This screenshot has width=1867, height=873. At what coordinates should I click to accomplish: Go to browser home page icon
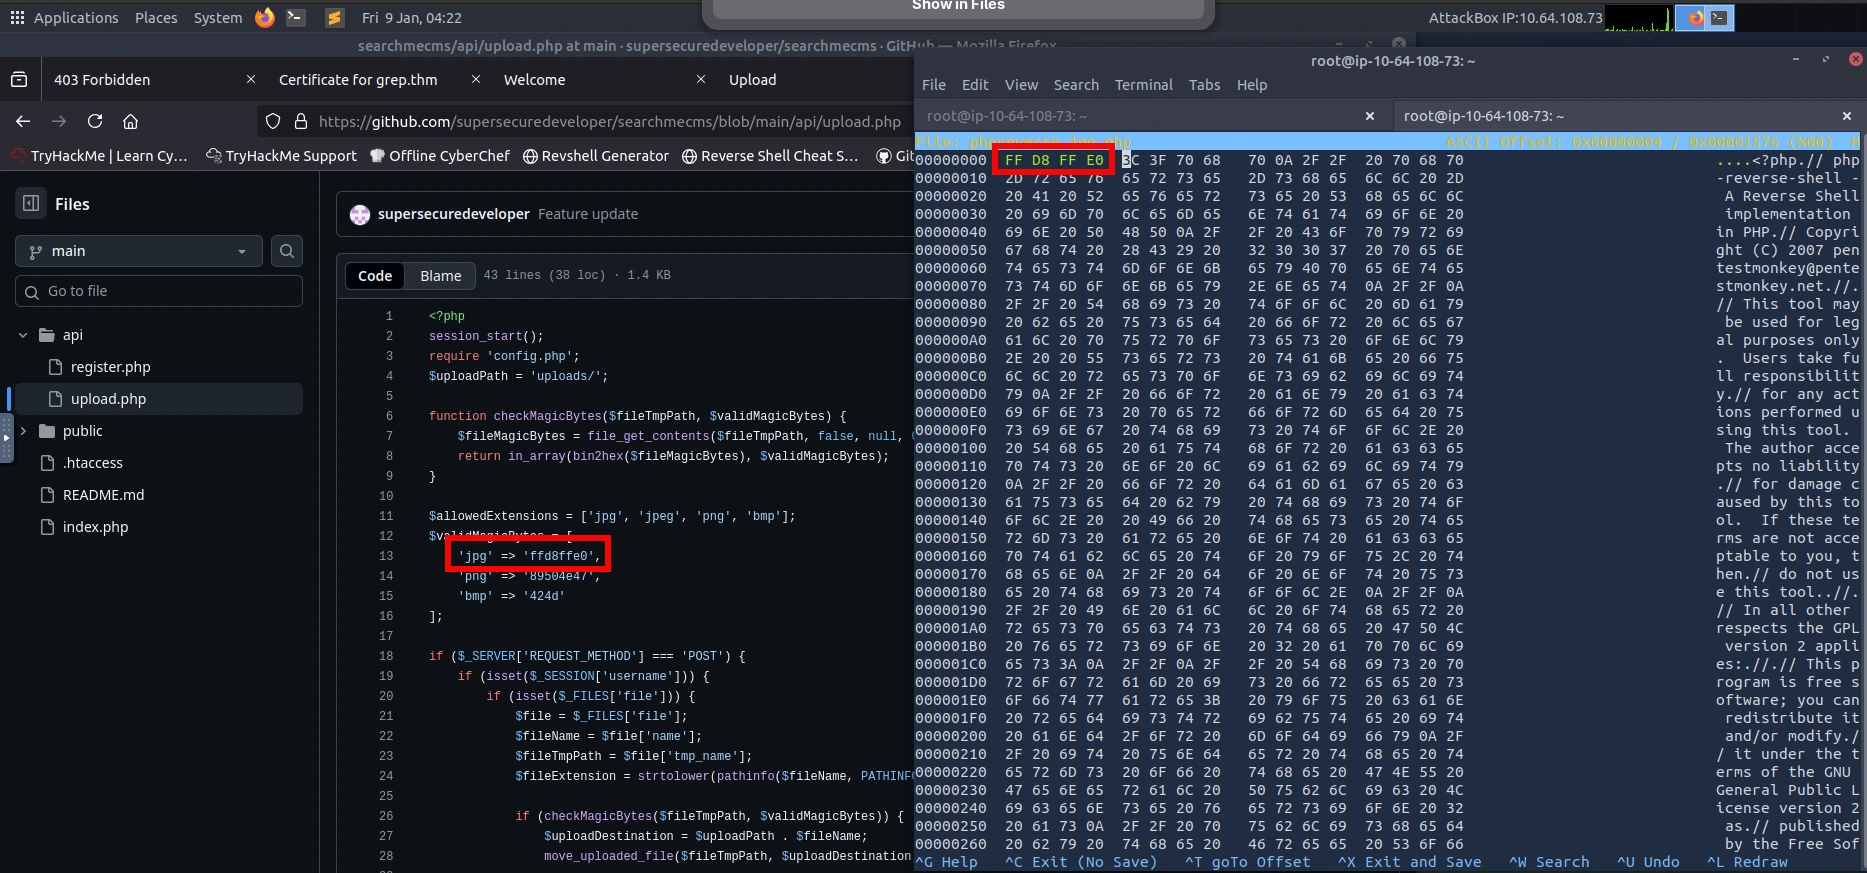click(130, 121)
